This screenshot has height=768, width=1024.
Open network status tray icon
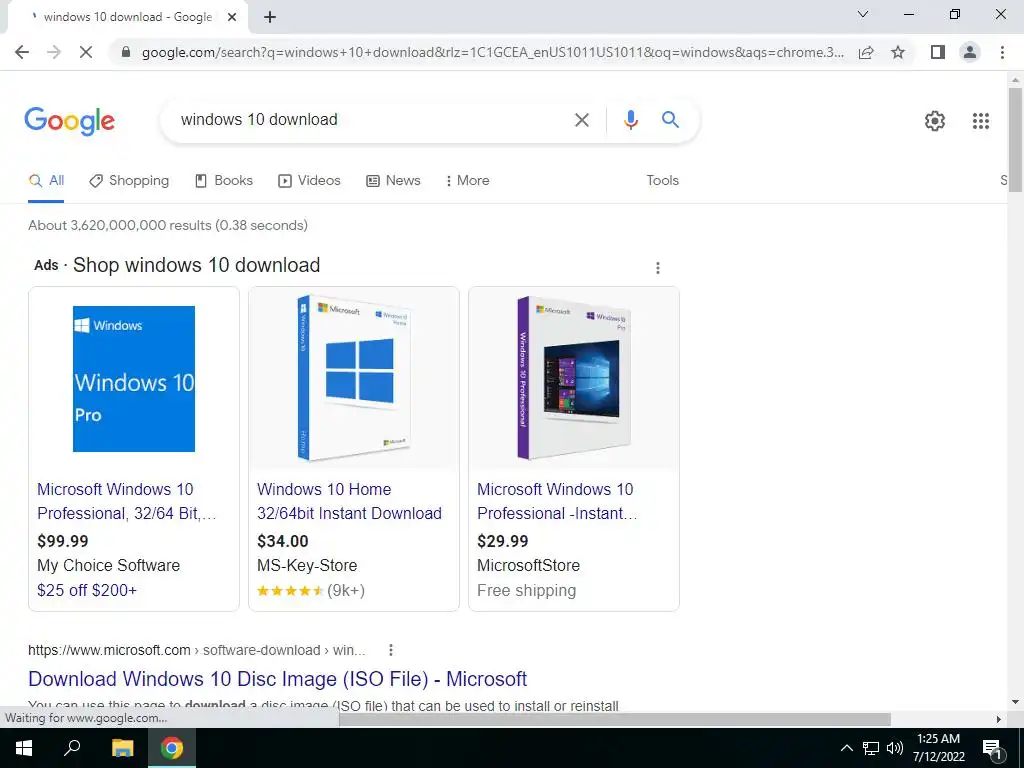870,748
